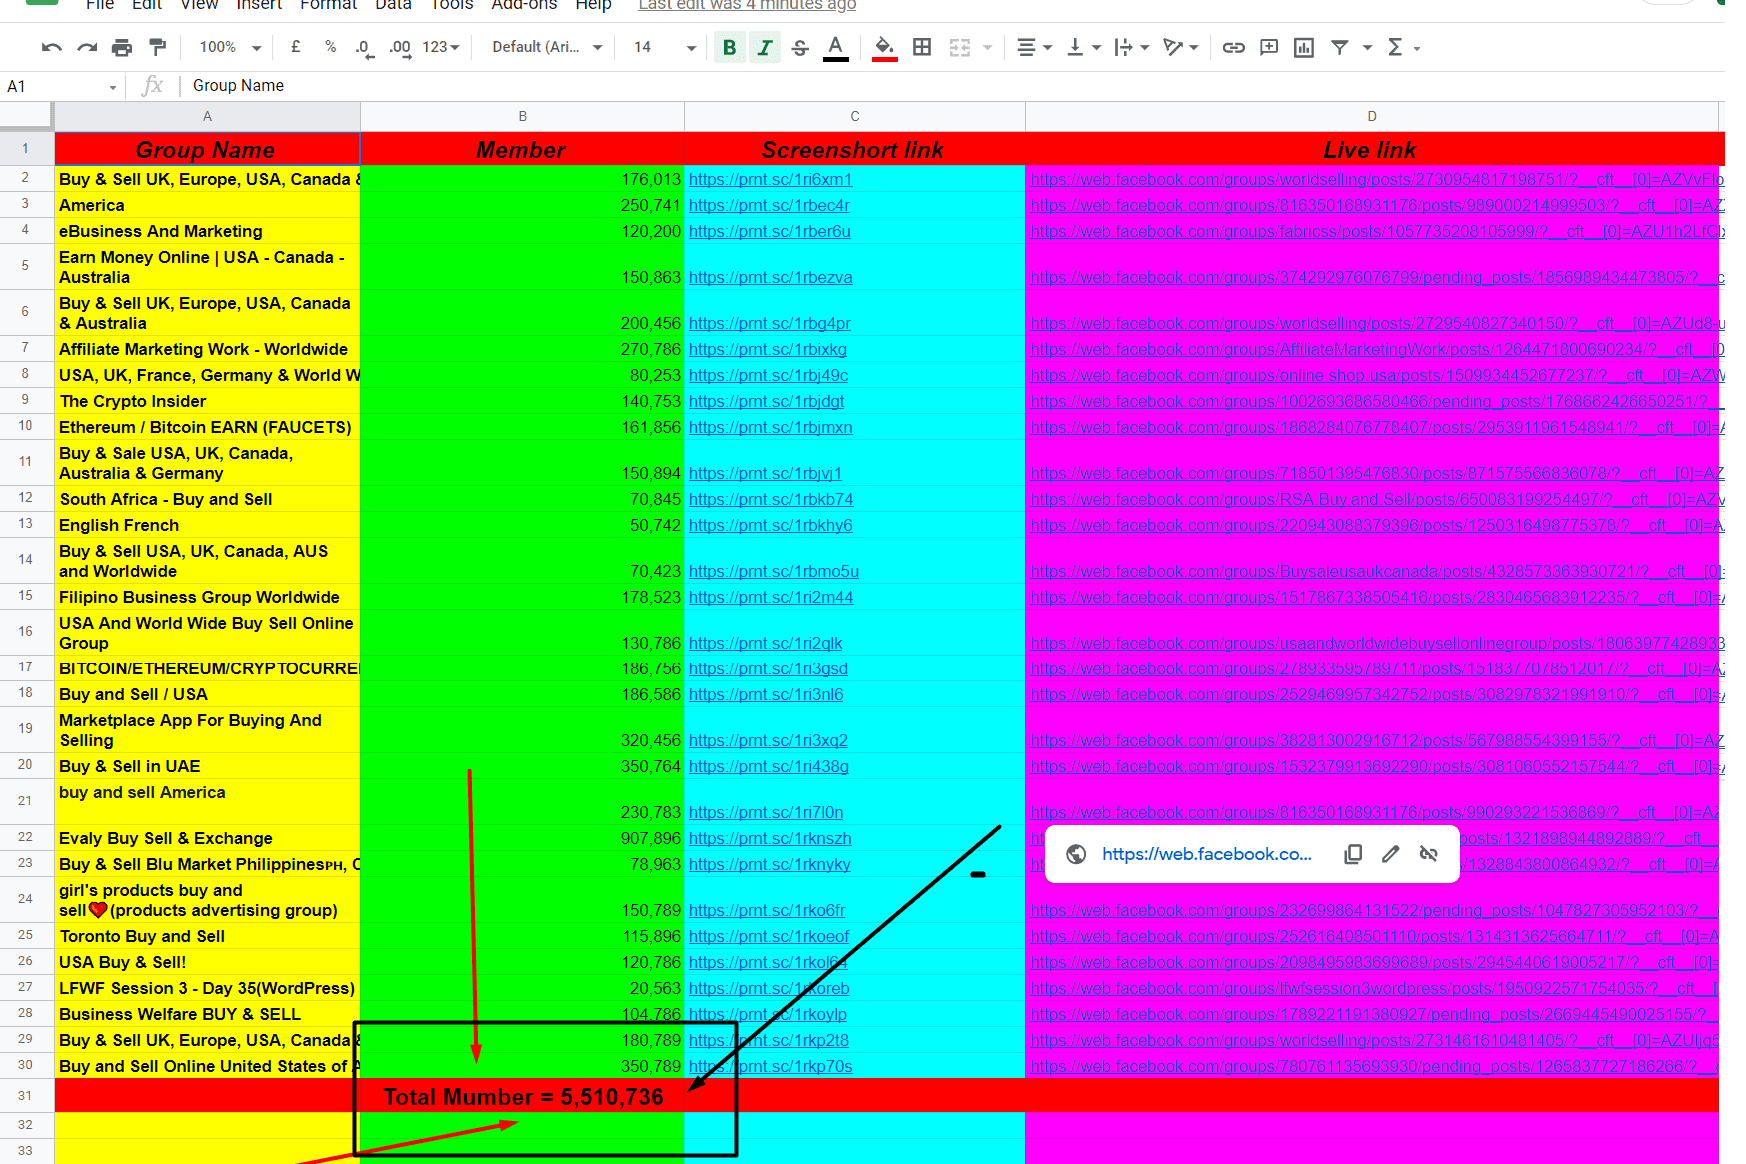The width and height of the screenshot is (1746, 1164).
Task: Open the Data menu
Action: click(393, 5)
